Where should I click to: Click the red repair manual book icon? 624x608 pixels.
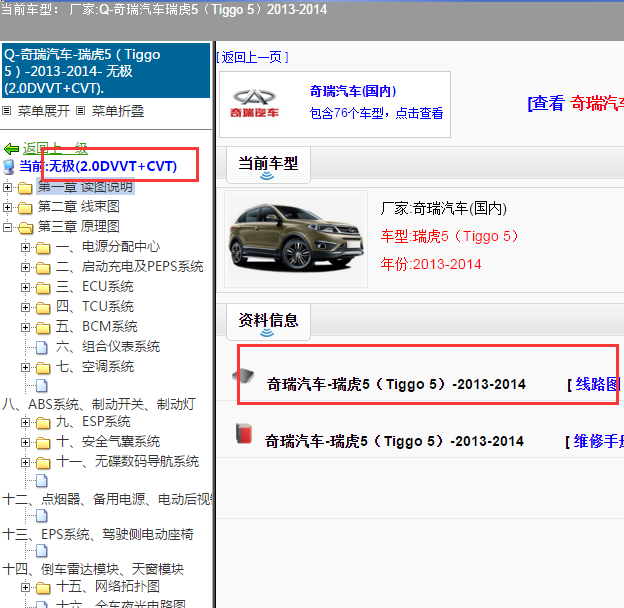[244, 433]
